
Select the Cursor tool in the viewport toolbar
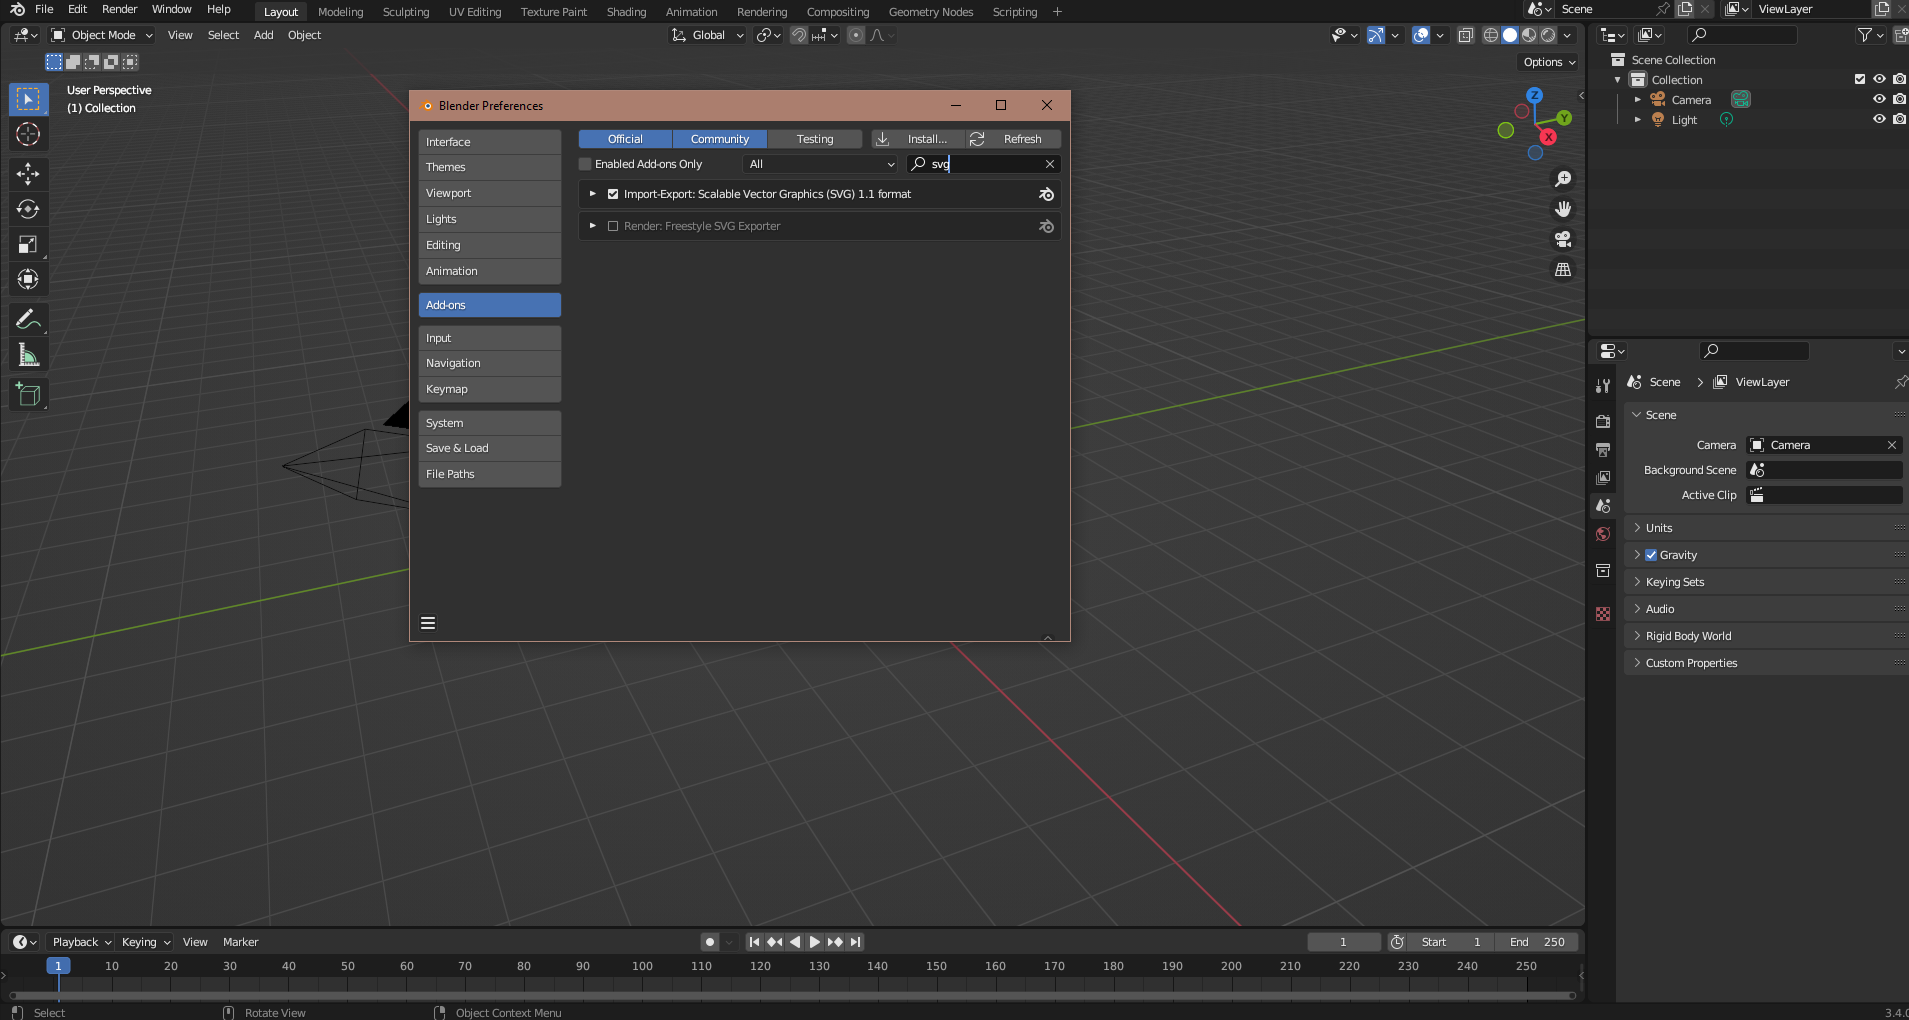(28, 134)
